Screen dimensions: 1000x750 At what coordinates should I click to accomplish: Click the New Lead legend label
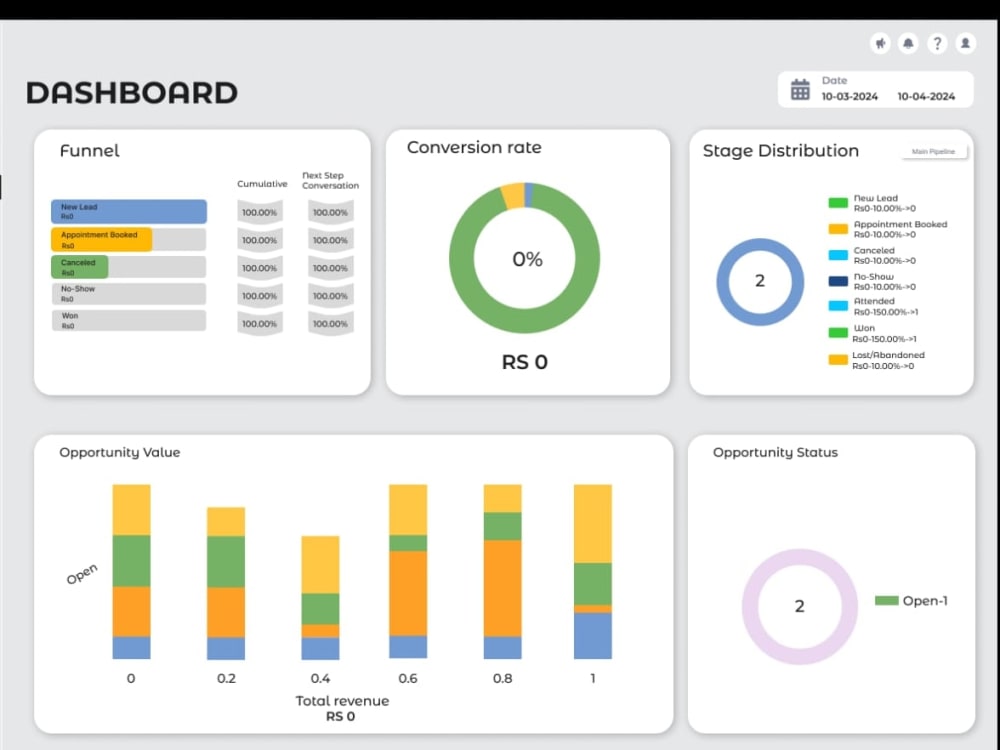(x=876, y=198)
